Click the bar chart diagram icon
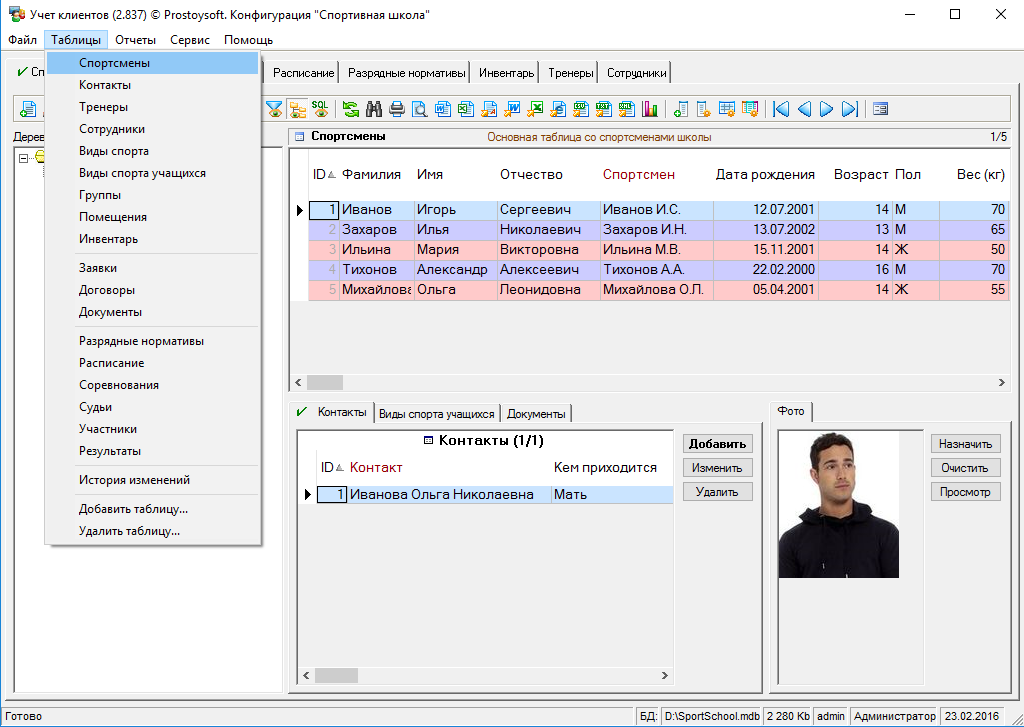 [650, 109]
